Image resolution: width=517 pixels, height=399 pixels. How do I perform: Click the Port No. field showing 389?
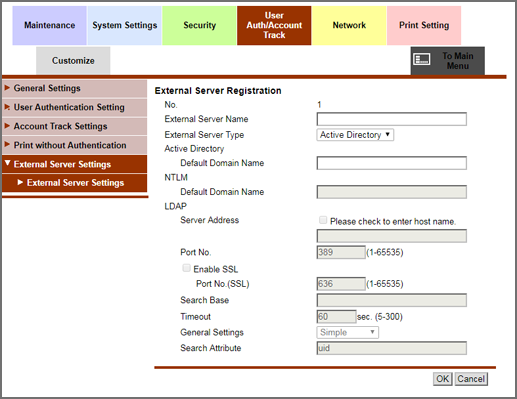point(341,252)
